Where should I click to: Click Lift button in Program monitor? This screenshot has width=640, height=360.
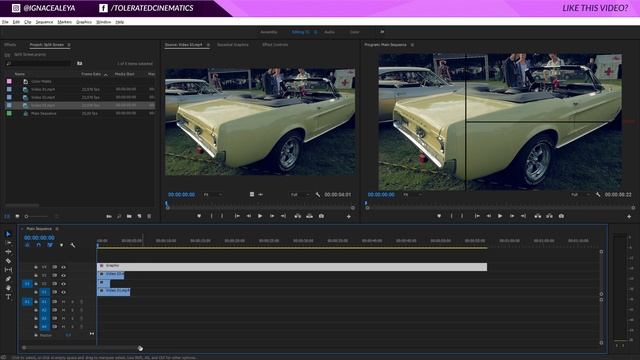pyautogui.click(x=538, y=216)
